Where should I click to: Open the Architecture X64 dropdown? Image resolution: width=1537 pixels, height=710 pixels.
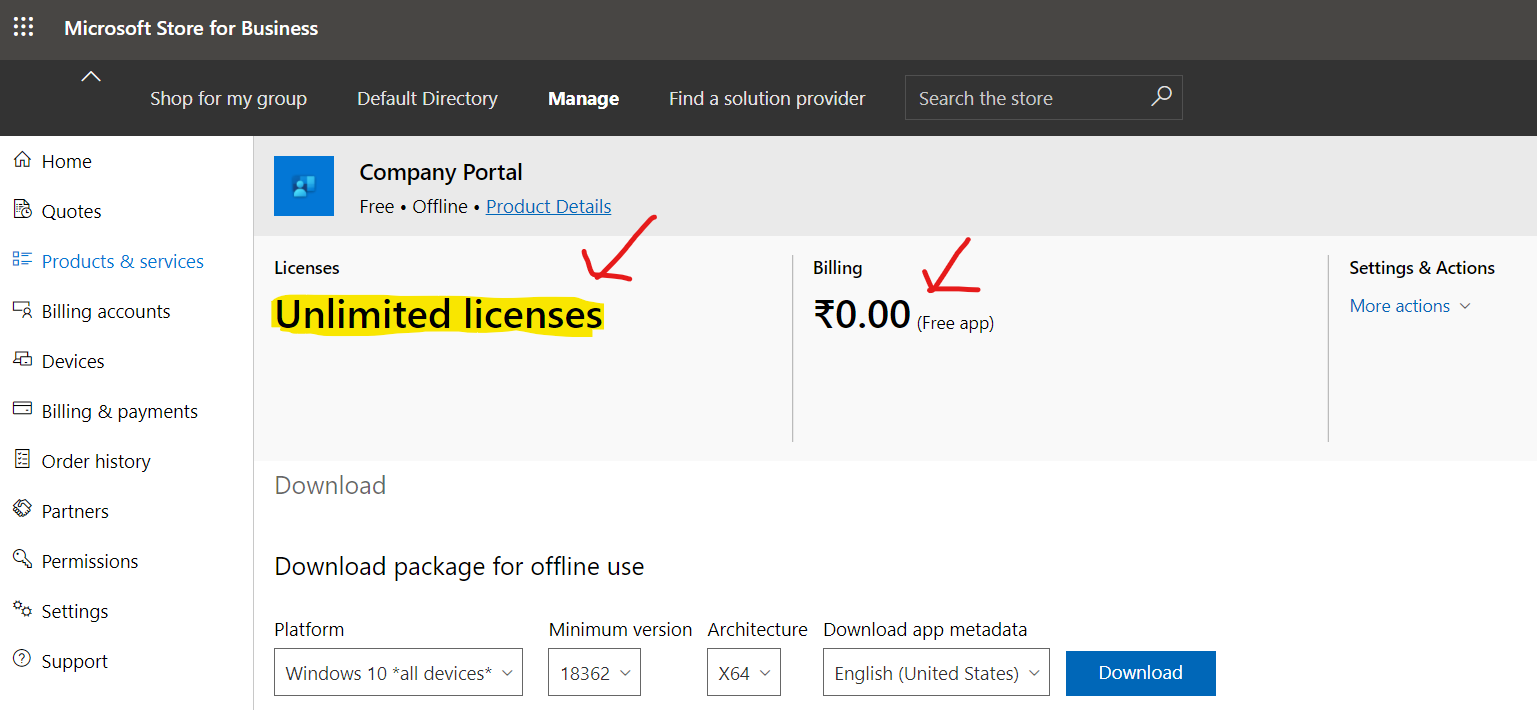744,673
